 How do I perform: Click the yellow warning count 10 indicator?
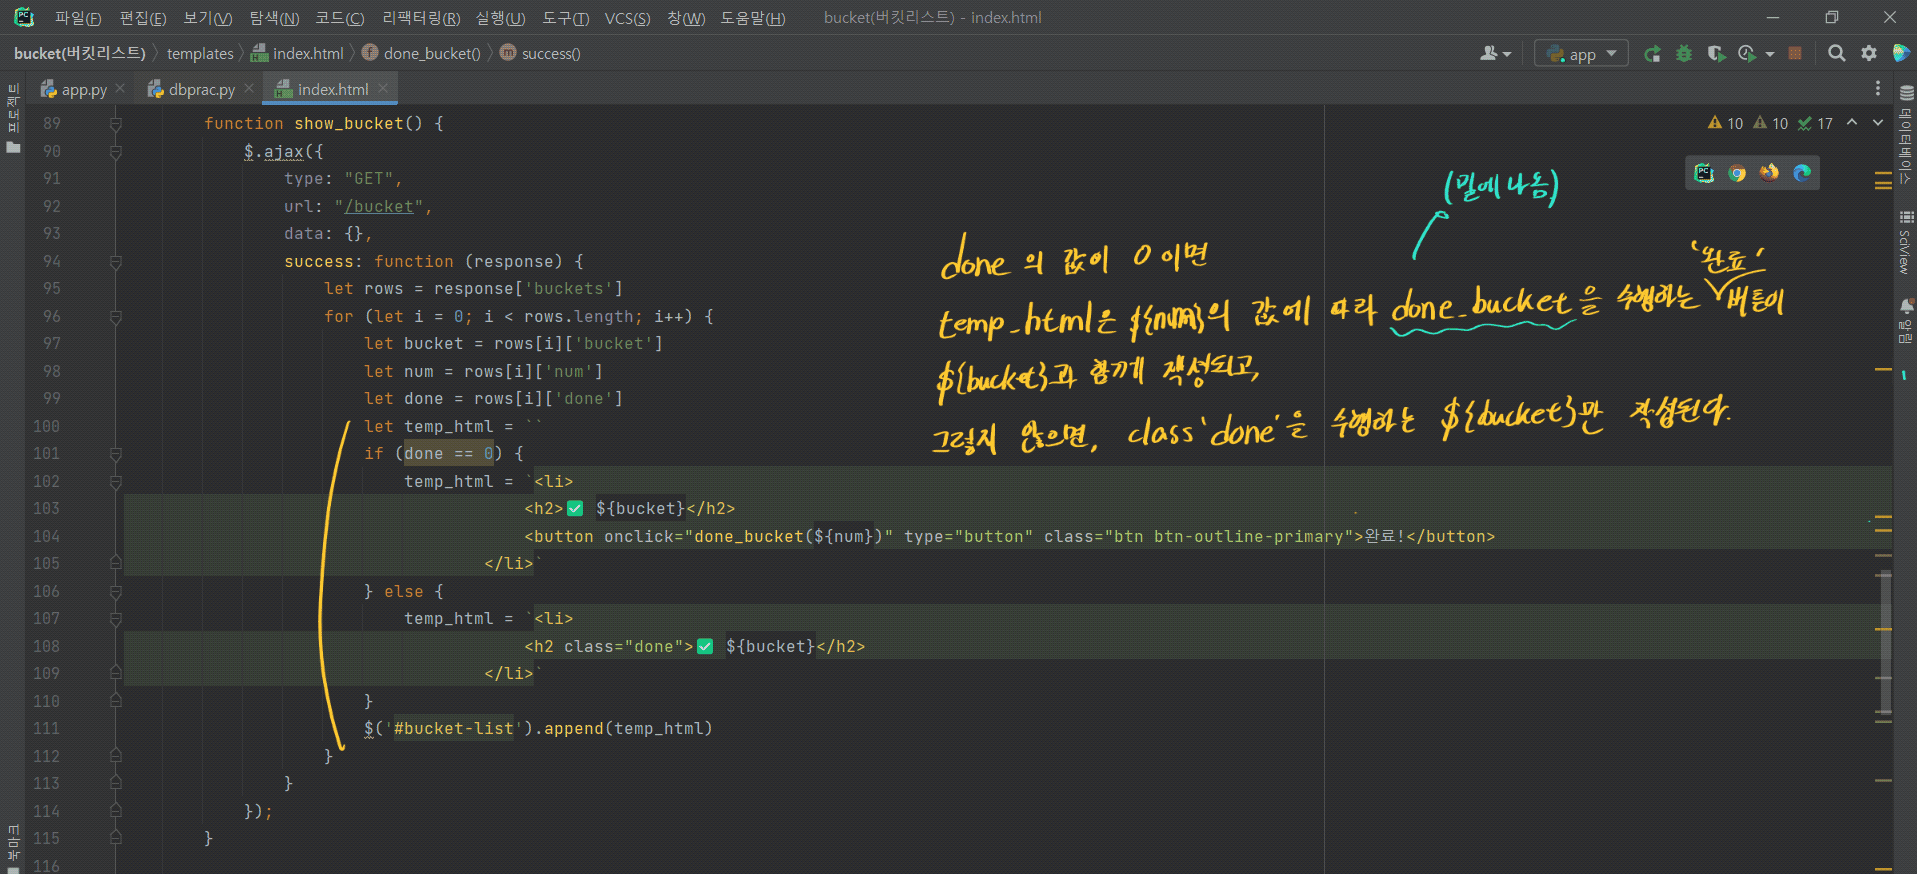[1726, 123]
